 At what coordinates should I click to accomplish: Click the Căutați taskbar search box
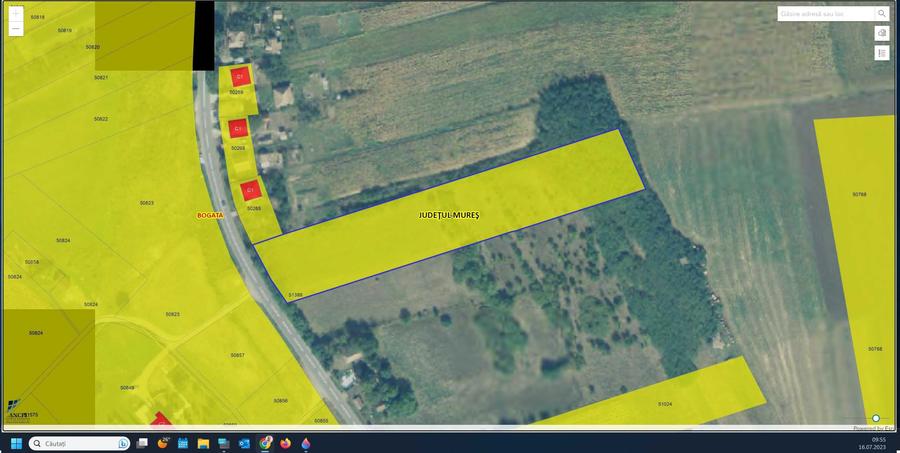(x=79, y=444)
